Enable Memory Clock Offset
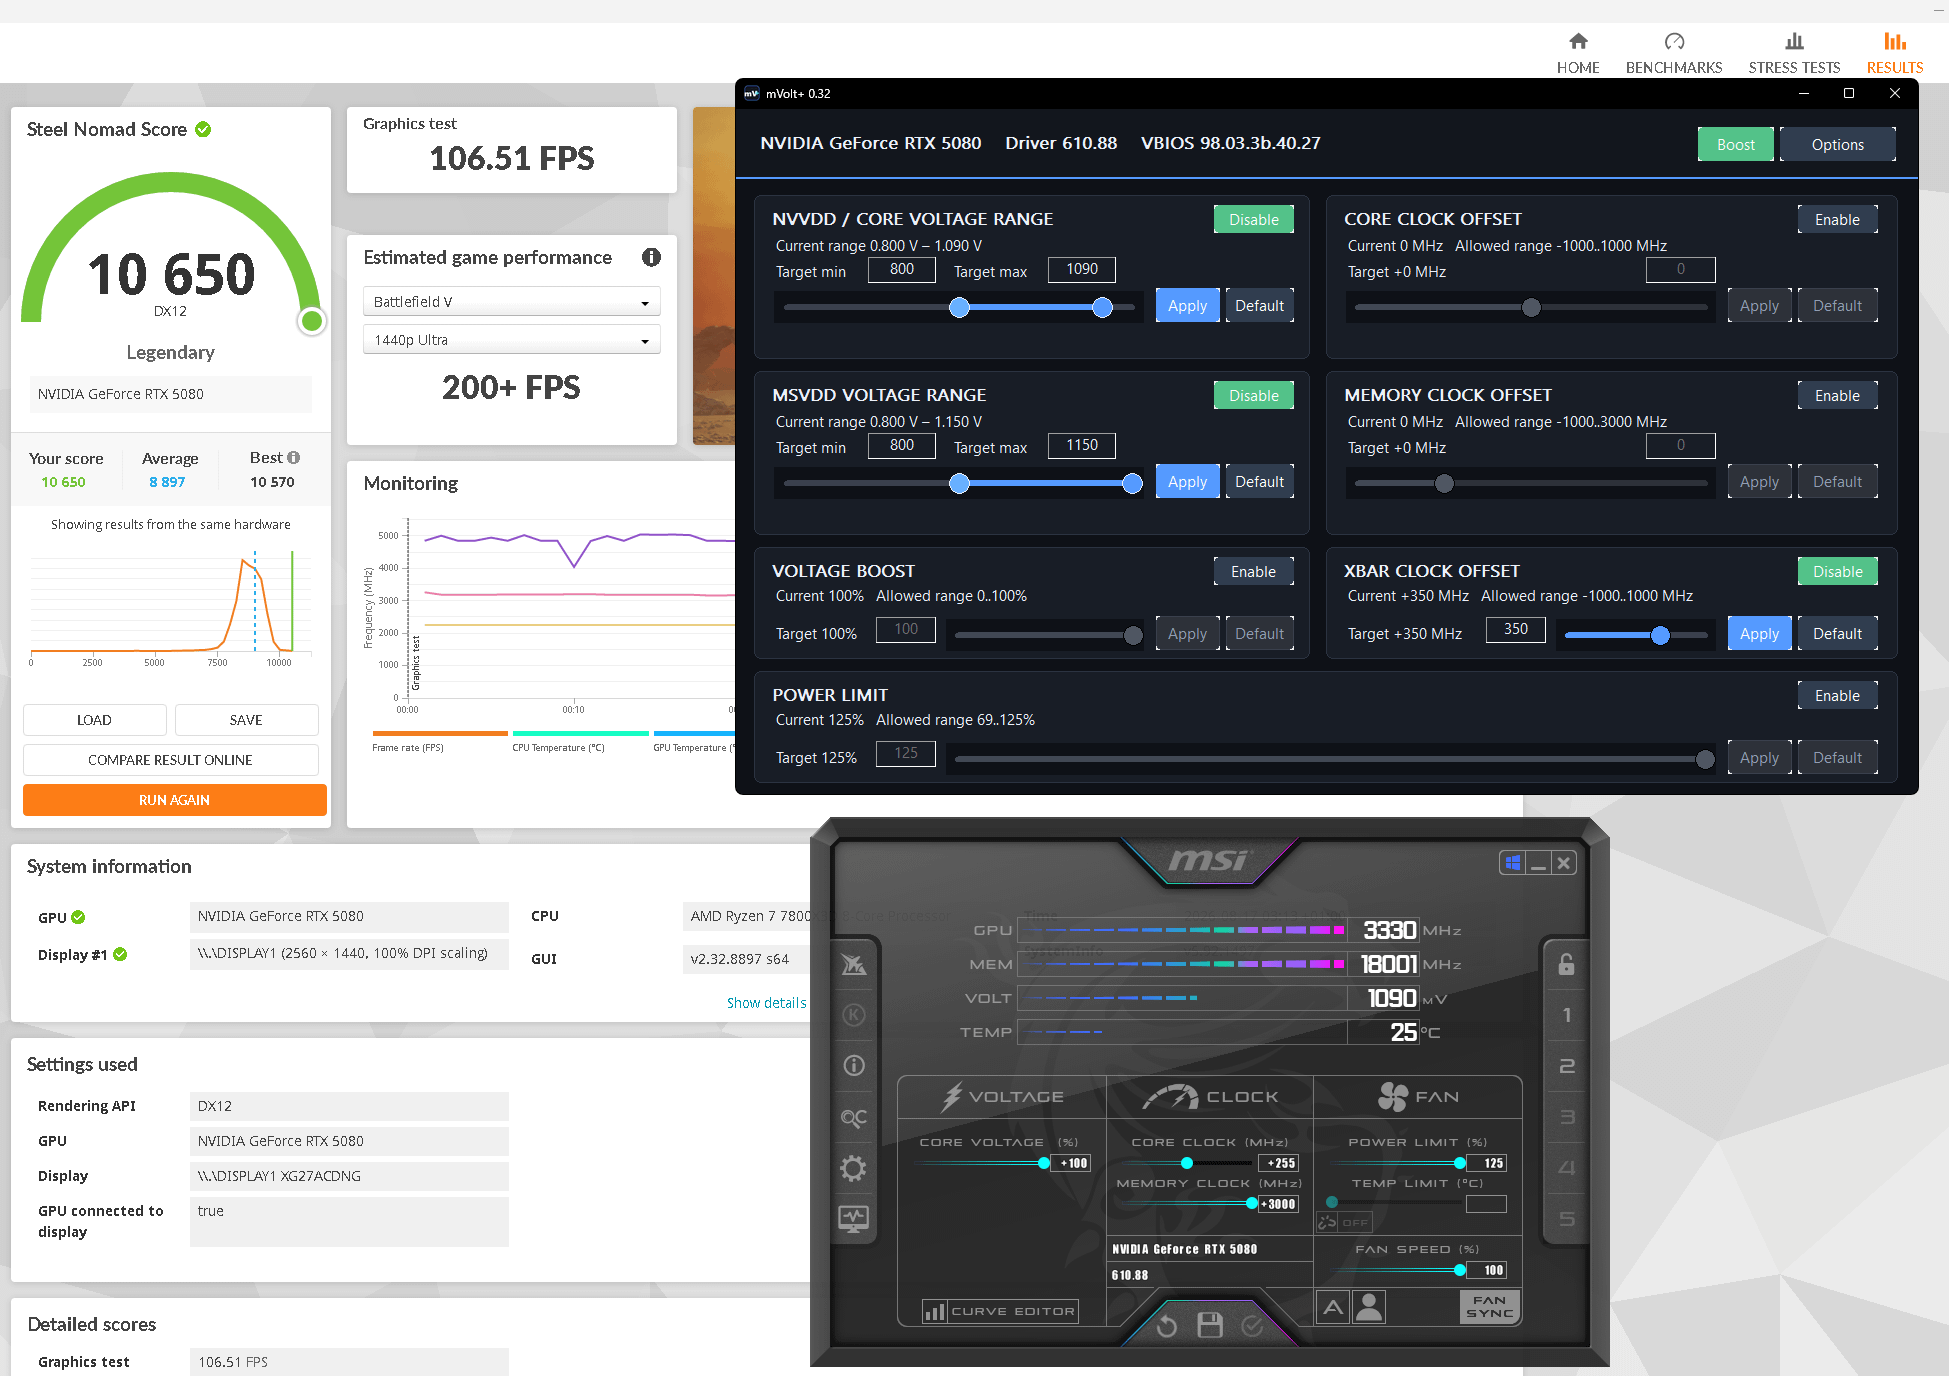The height and width of the screenshot is (1376, 1949). tap(1837, 395)
